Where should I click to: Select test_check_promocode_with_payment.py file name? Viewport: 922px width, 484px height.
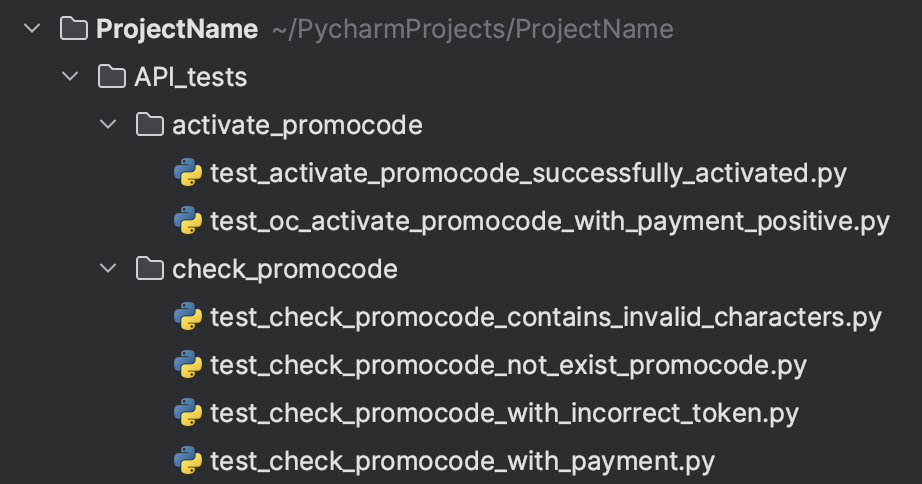click(x=463, y=462)
